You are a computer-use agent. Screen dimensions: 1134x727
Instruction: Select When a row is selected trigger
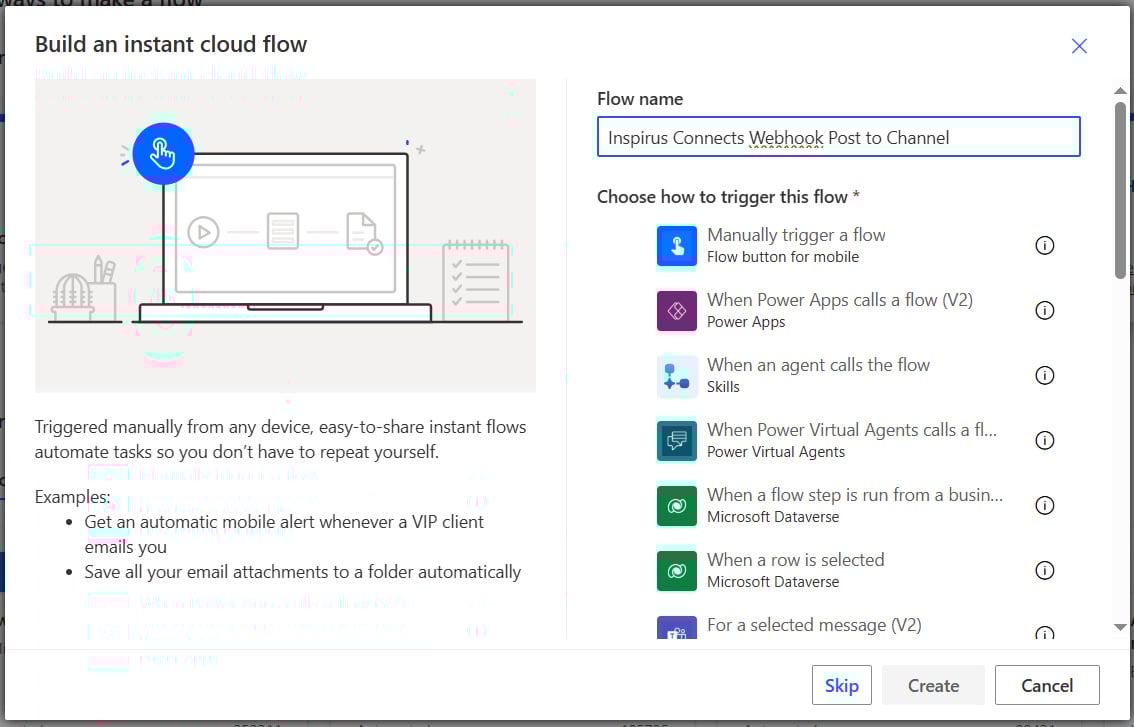(x=856, y=571)
